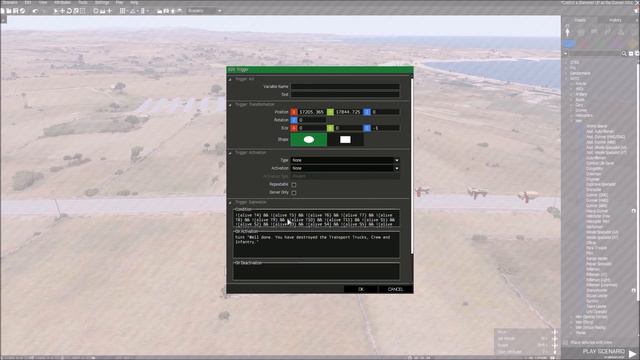
Task: Click the asset search magnifier icon
Action: point(624,53)
